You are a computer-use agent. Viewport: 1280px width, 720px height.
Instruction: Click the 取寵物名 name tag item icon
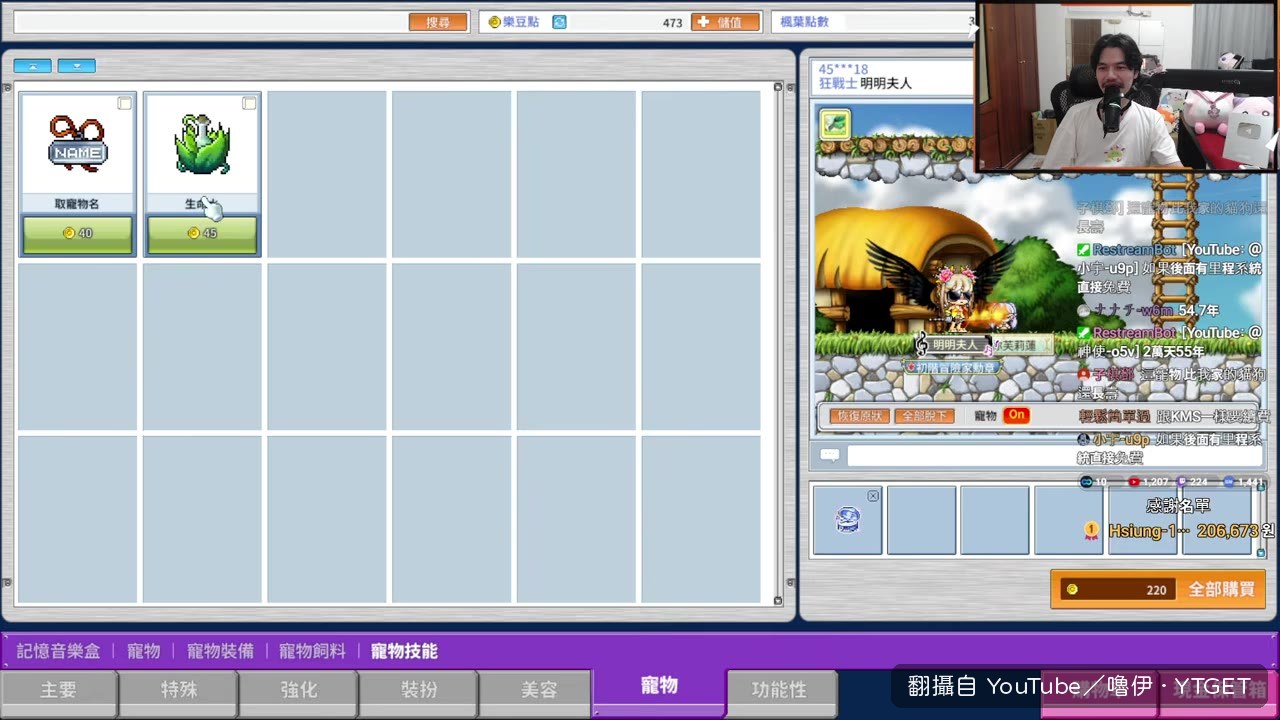pos(77,144)
